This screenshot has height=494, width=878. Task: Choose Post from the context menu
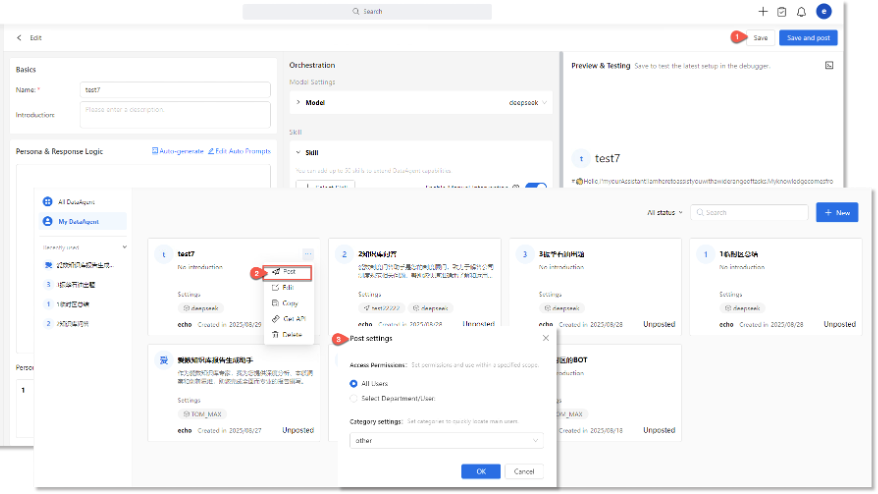[x=288, y=272]
